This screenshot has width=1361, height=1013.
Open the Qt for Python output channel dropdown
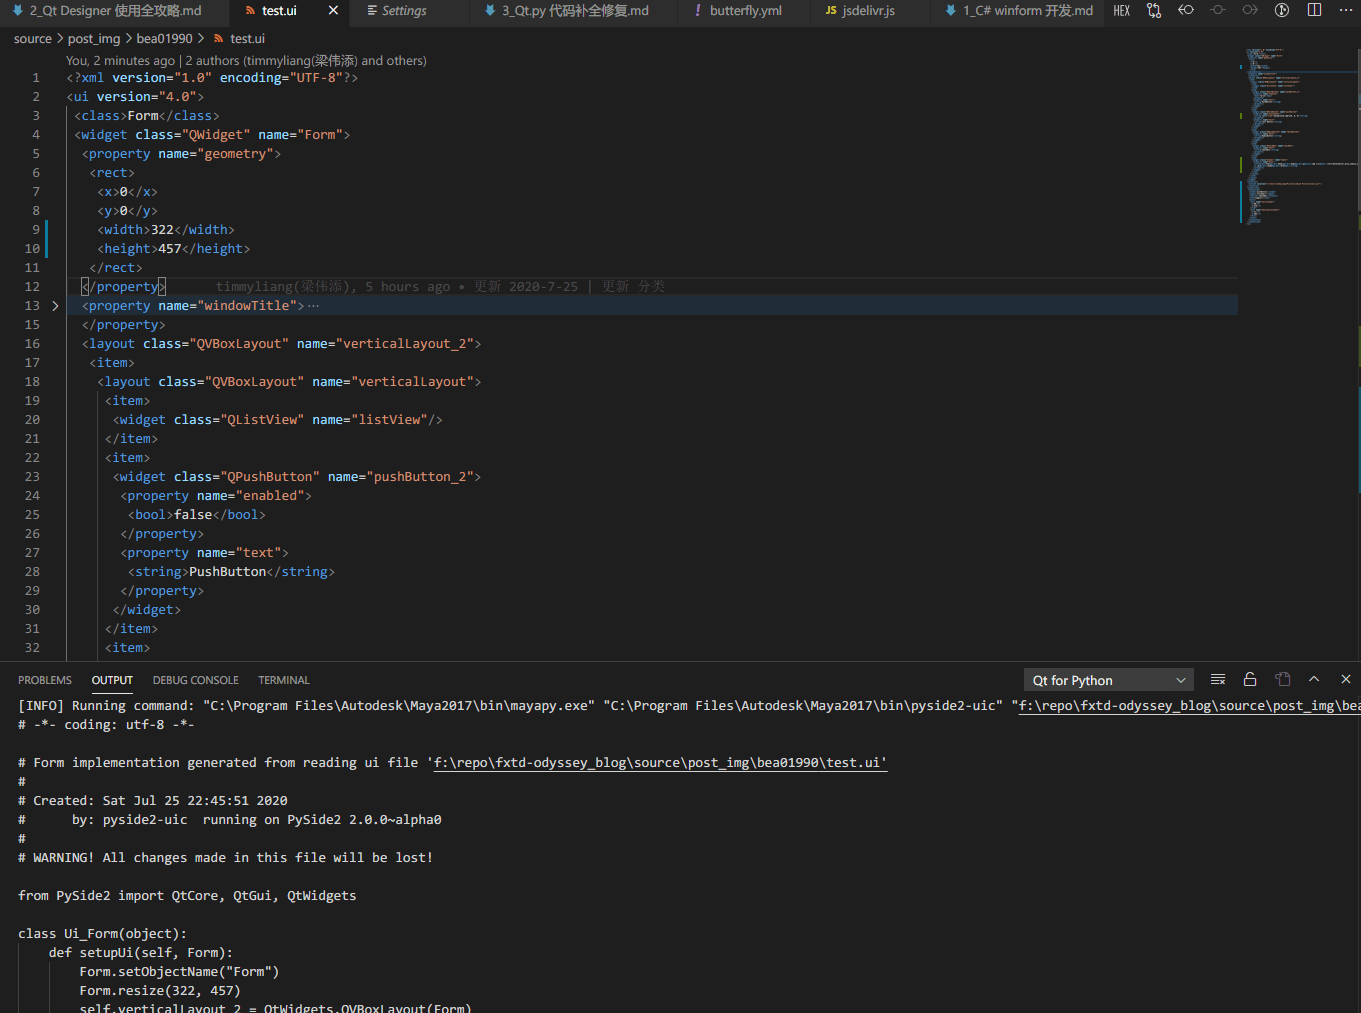pyautogui.click(x=1109, y=680)
